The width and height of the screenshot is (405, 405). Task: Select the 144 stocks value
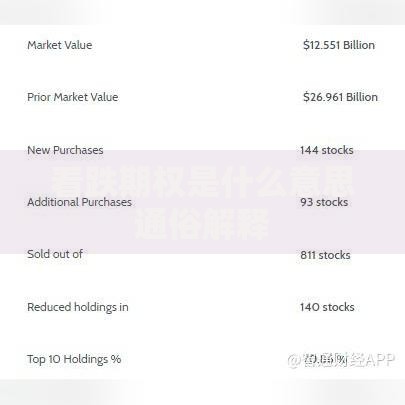(x=327, y=150)
